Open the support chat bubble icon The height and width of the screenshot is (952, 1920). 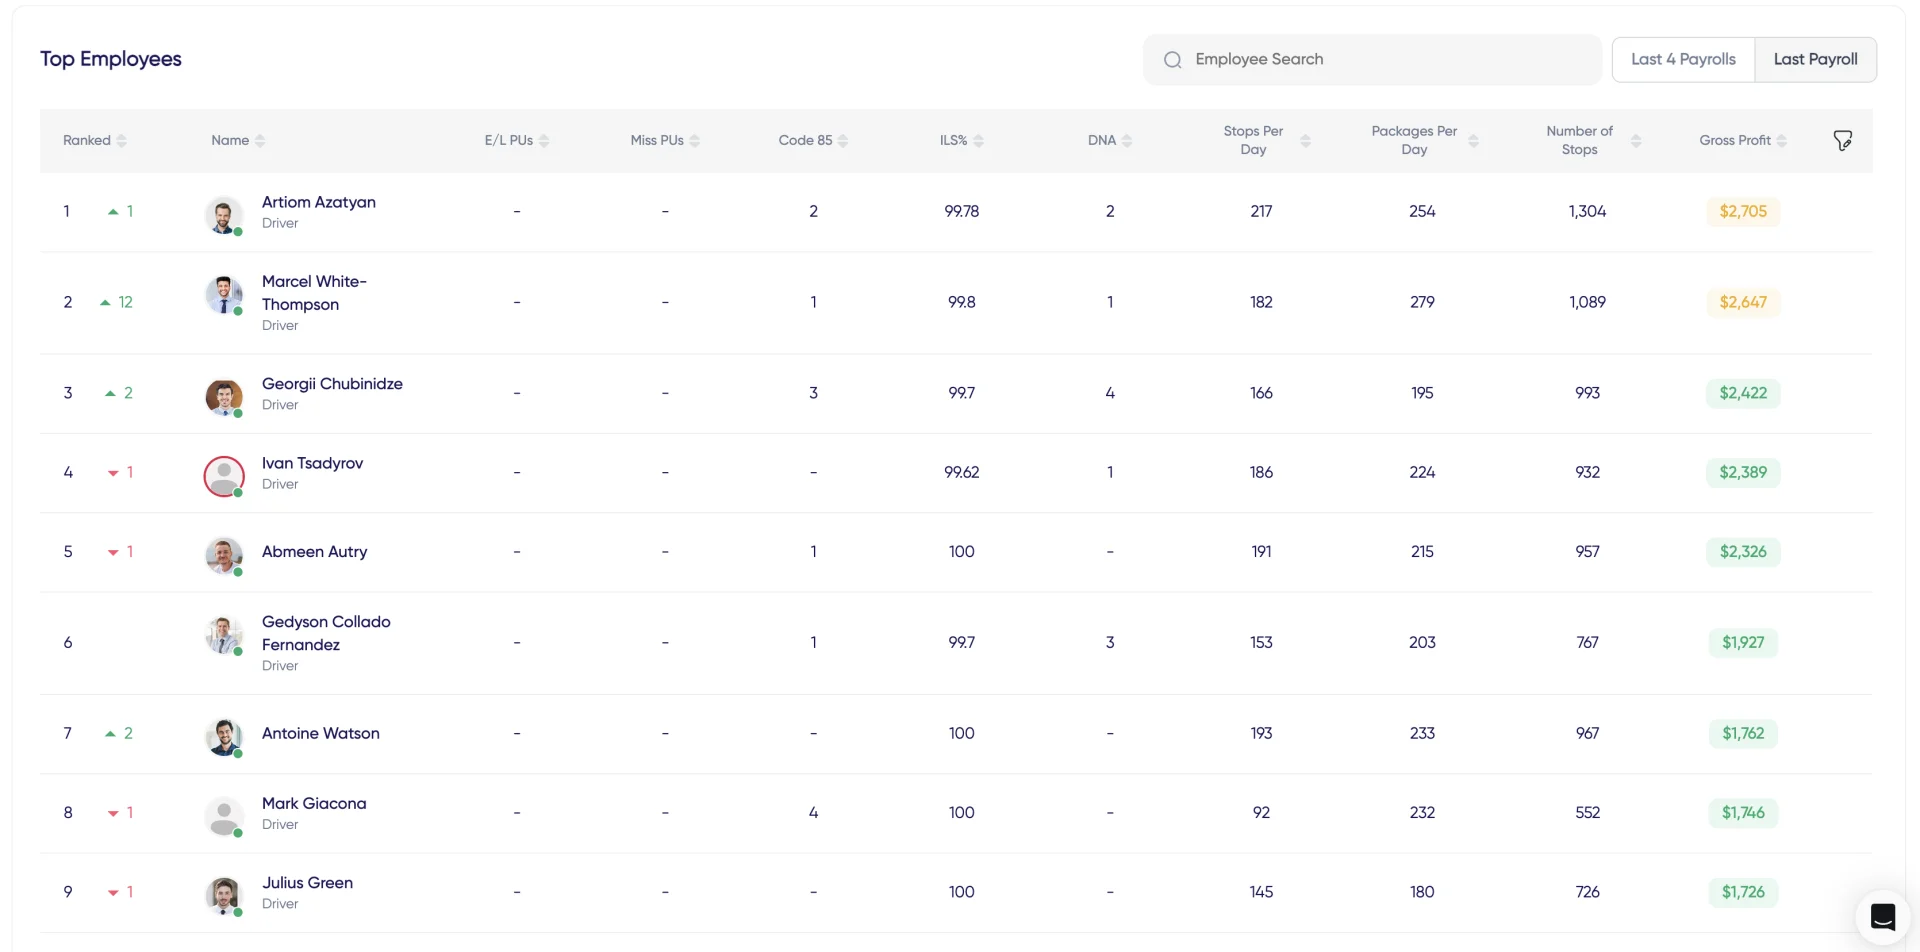click(1883, 917)
